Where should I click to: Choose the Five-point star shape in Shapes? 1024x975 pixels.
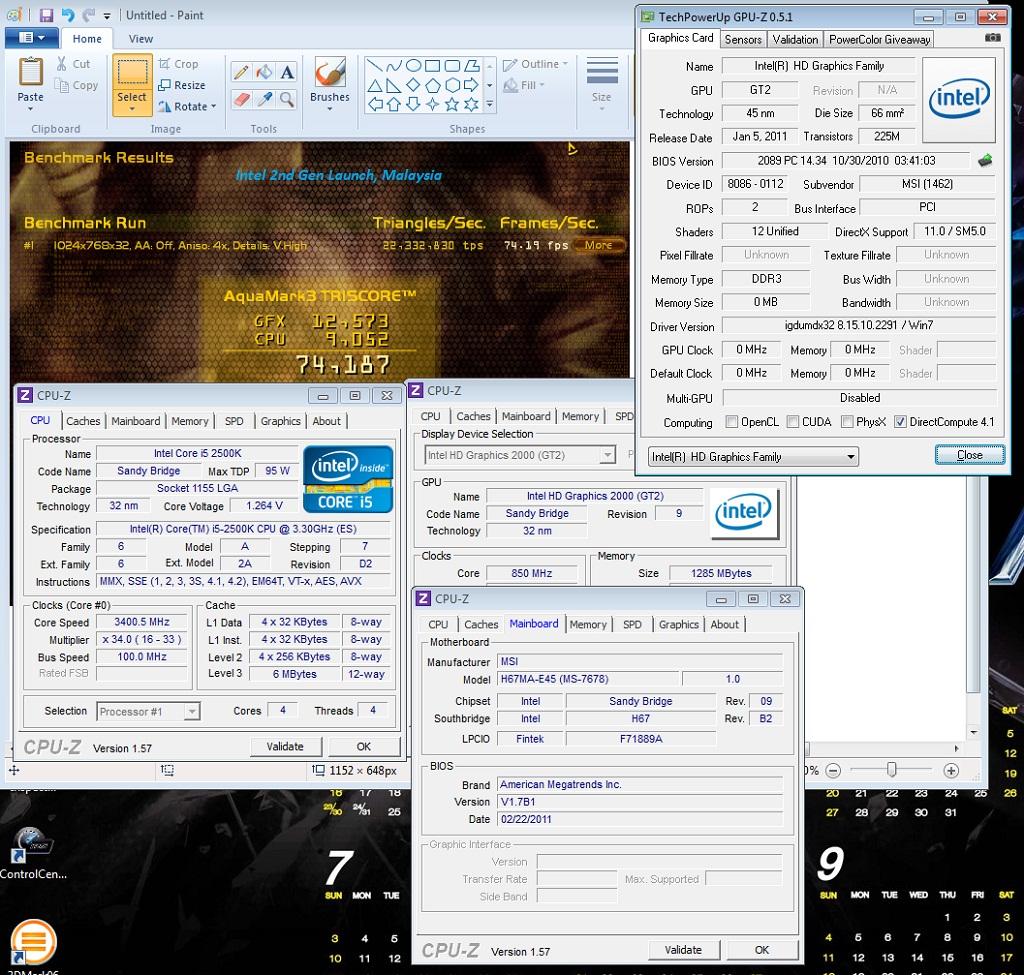click(x=452, y=104)
